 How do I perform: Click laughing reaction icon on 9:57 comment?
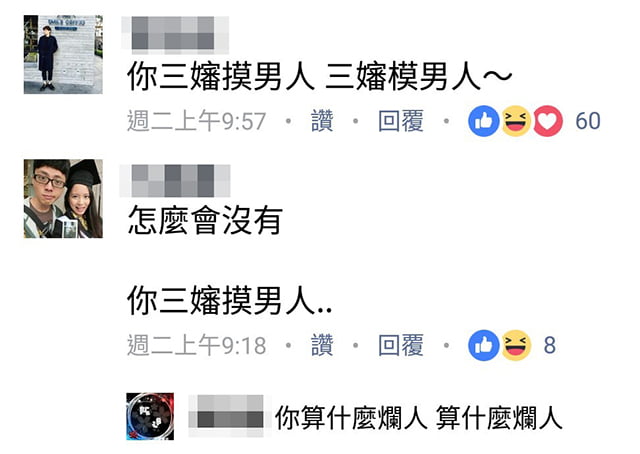[x=516, y=121]
